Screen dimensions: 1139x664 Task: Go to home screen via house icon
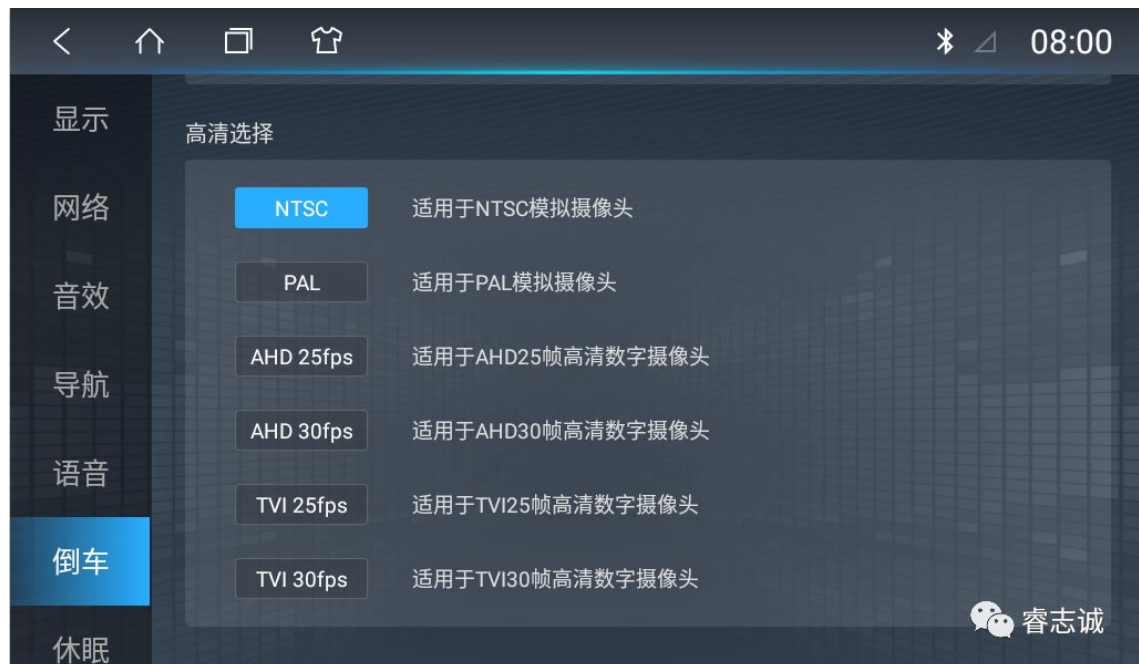149,43
